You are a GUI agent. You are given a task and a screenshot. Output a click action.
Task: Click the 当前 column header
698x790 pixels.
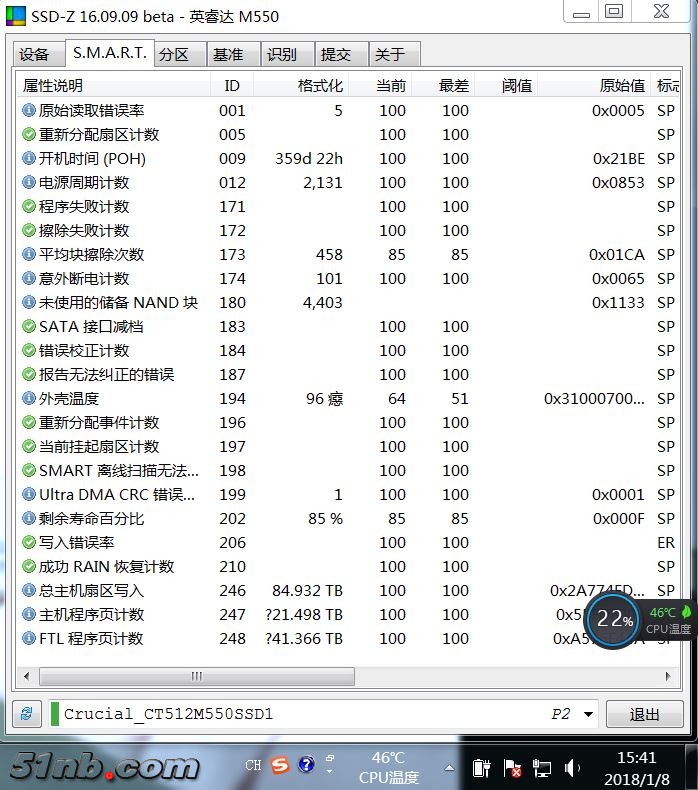point(380,85)
